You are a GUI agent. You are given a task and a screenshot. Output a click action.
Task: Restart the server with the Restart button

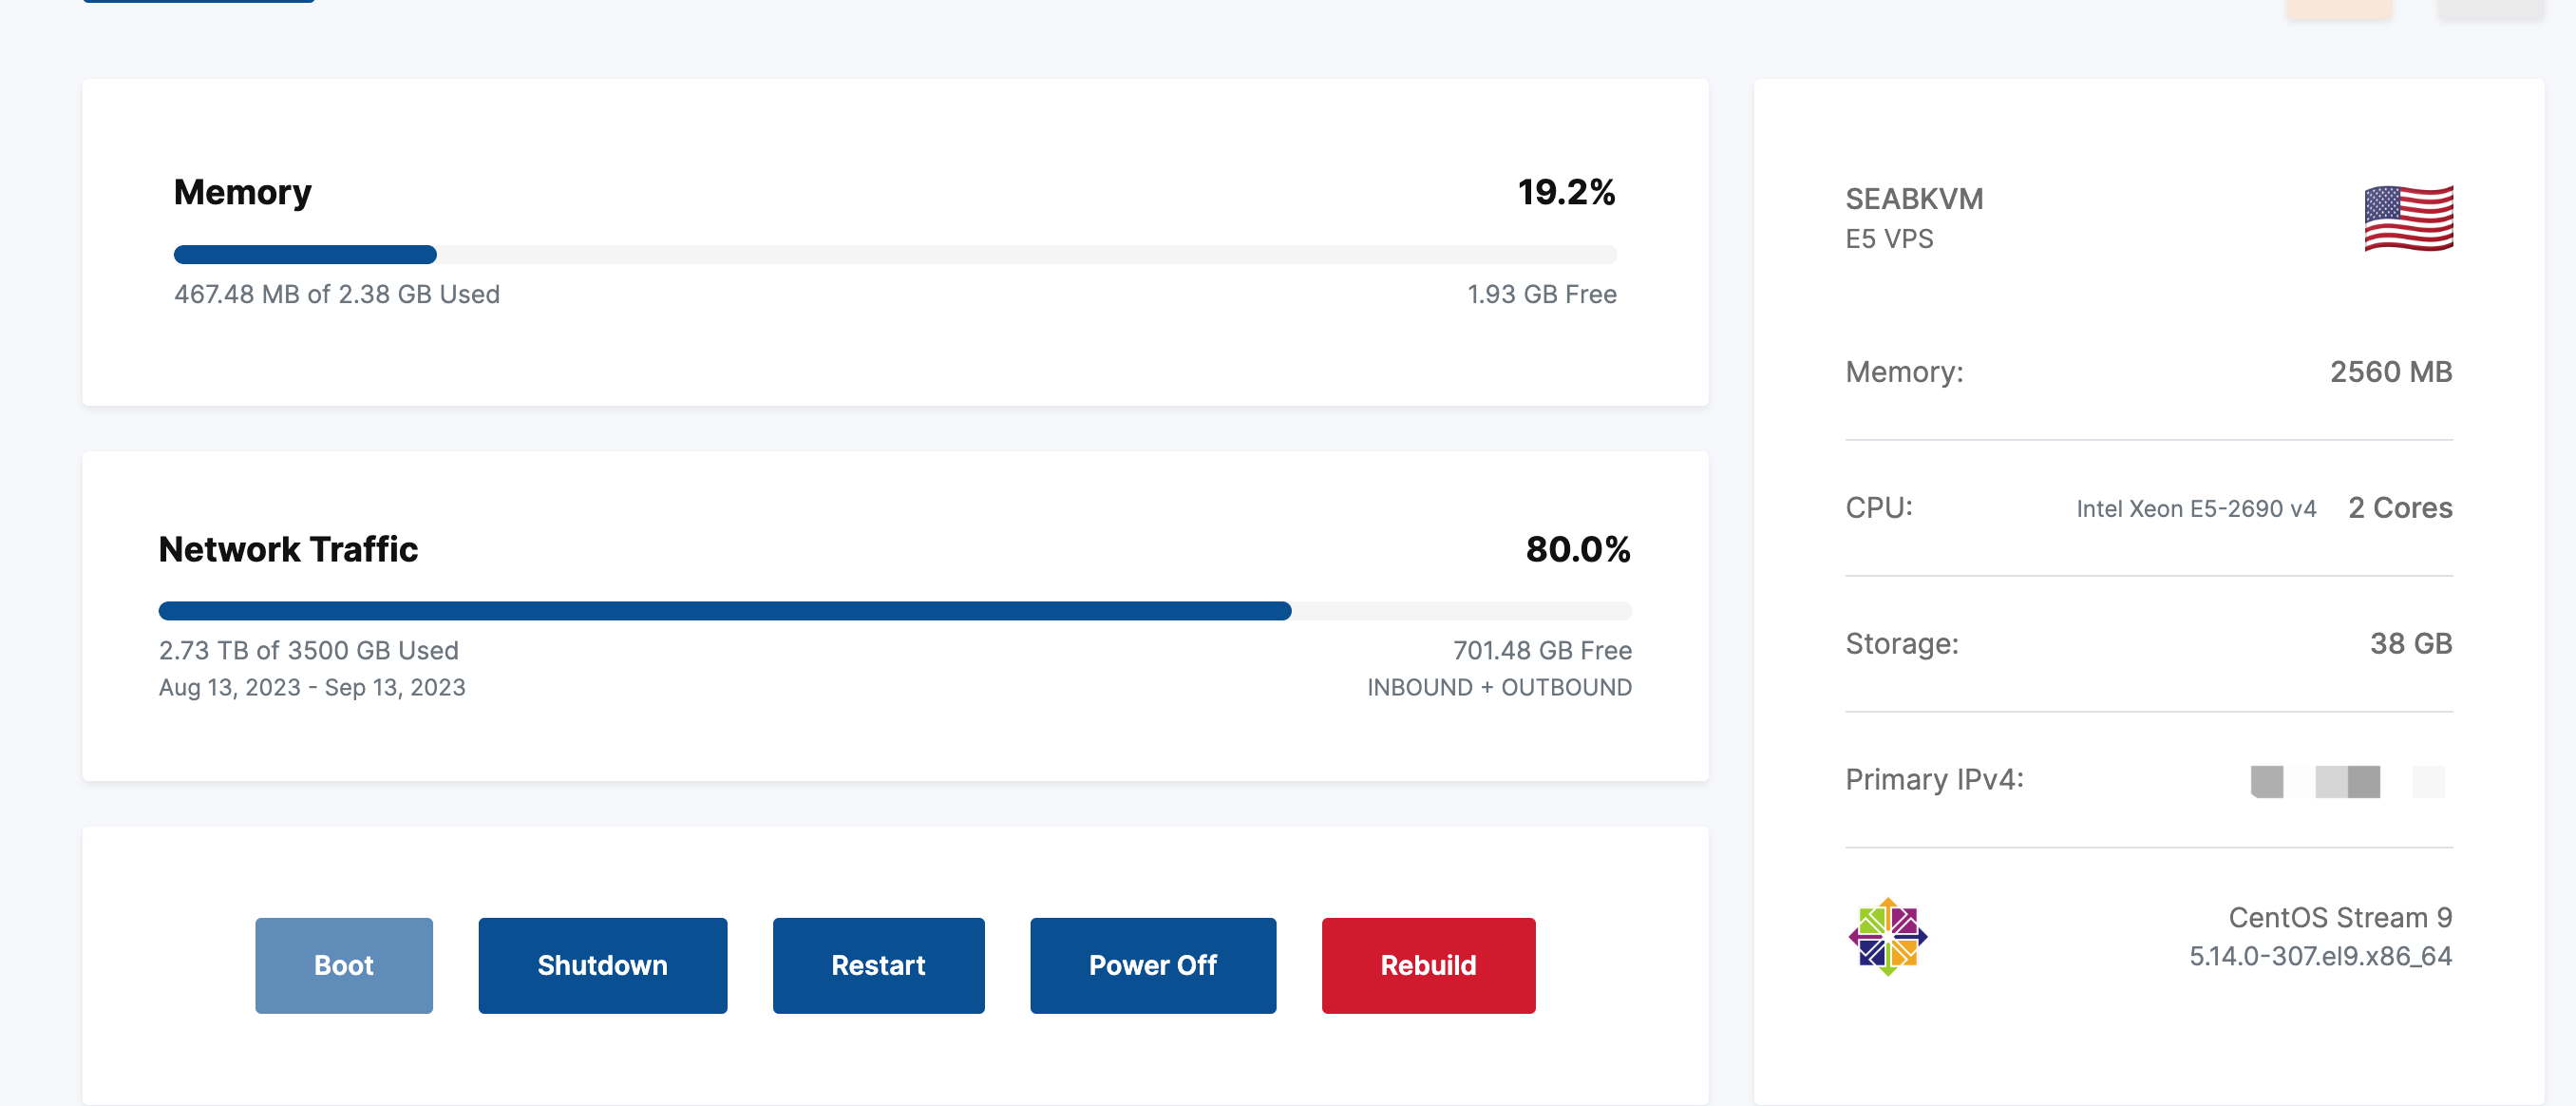pyautogui.click(x=878, y=965)
